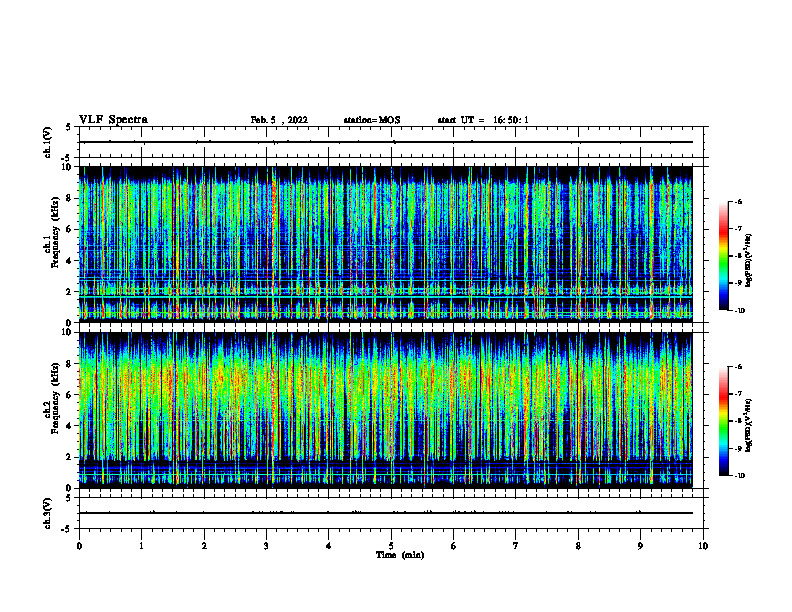This screenshot has width=792, height=612.
Task: Click the ch.2 spectrogram panel
Action: (386, 410)
